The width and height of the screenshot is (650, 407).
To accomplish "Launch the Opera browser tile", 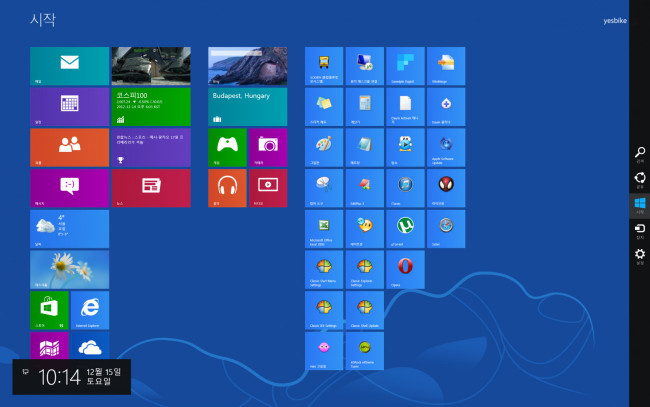I will (405, 269).
